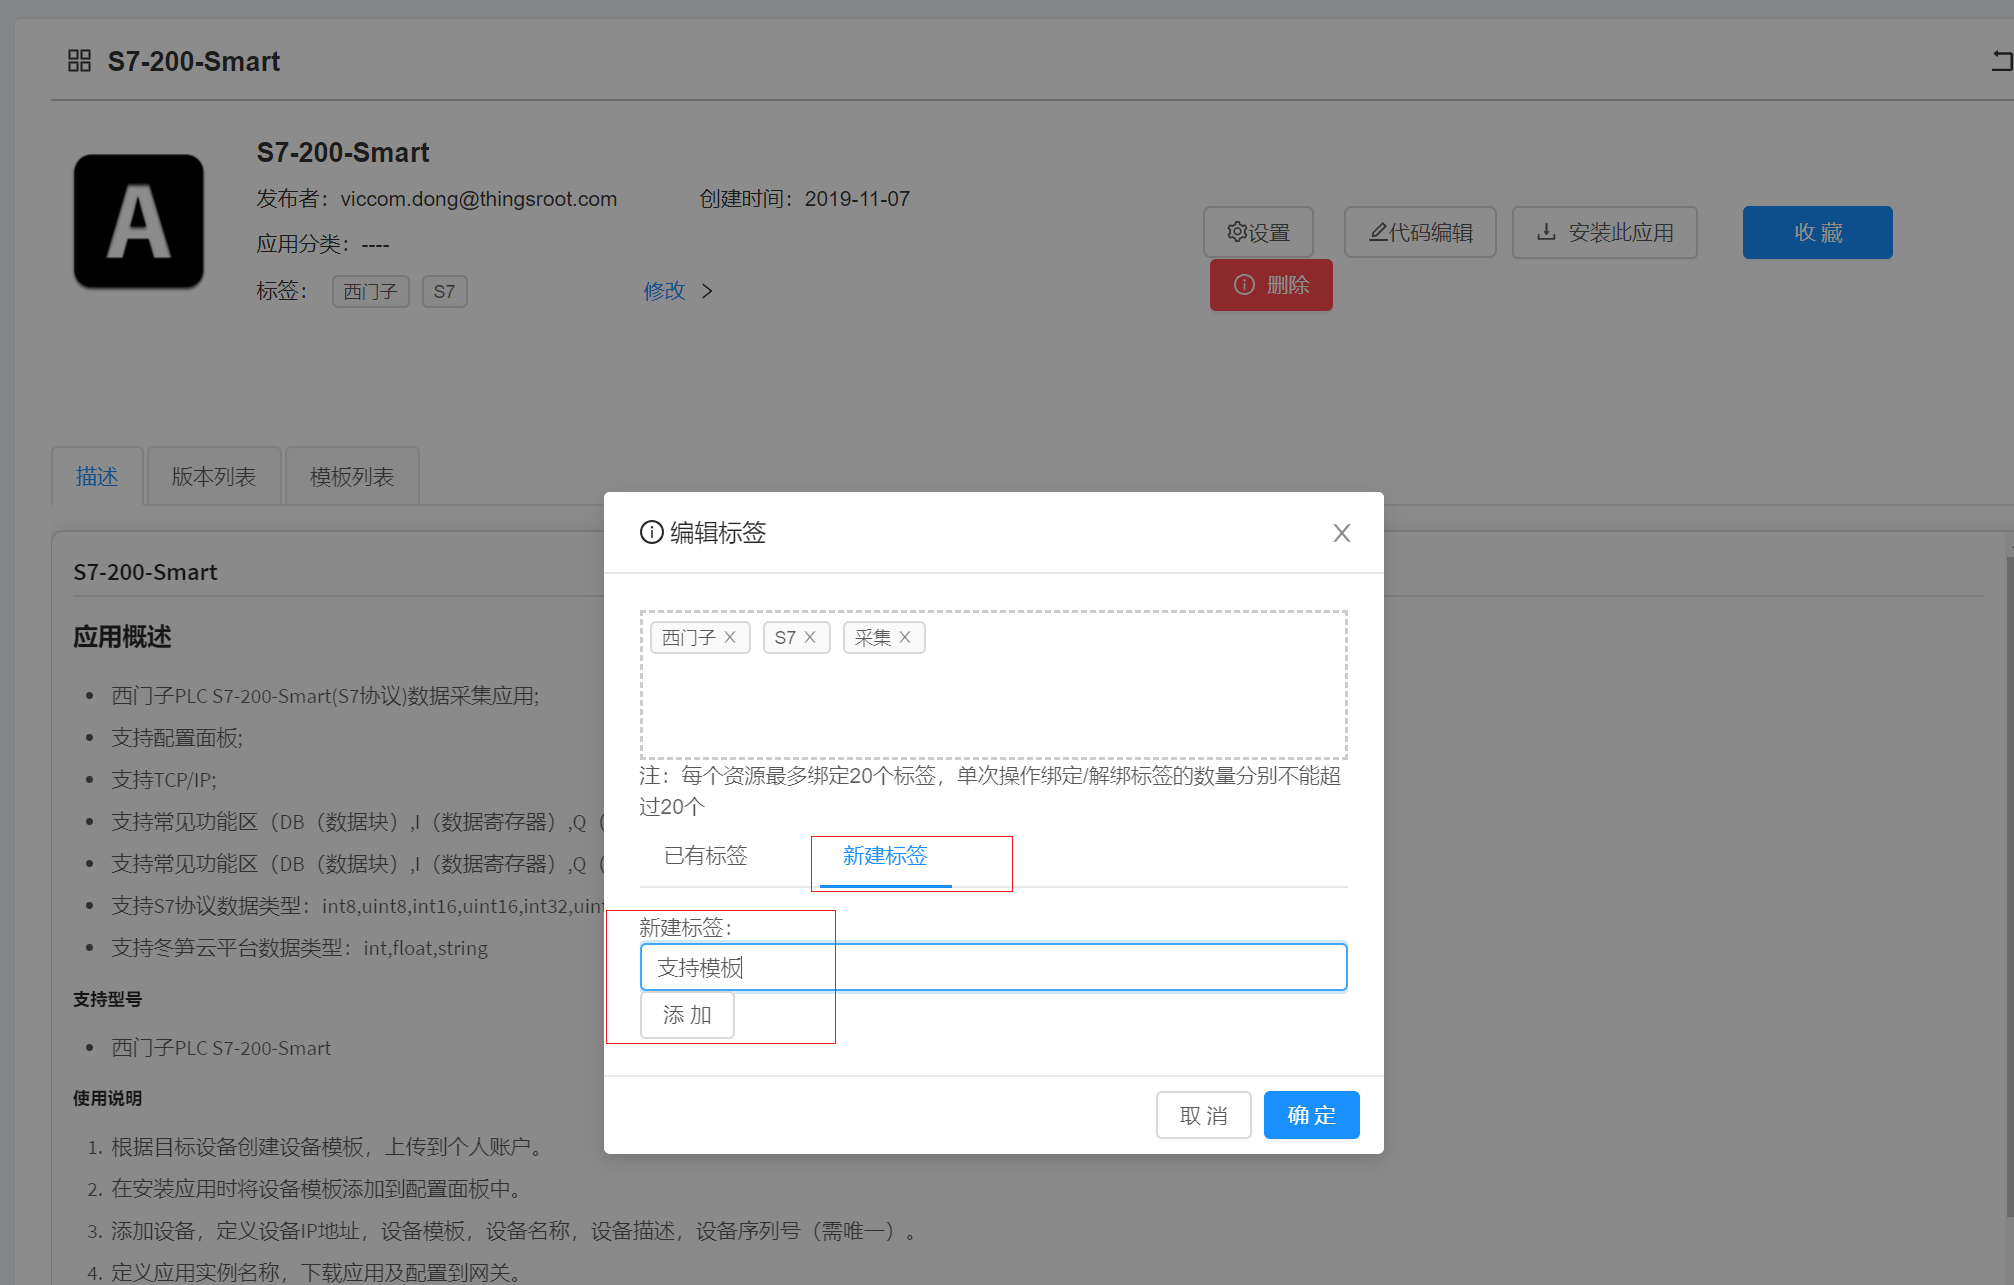Image resolution: width=2014 pixels, height=1285 pixels.
Task: Open 设置 gear button
Action: pos(1258,232)
